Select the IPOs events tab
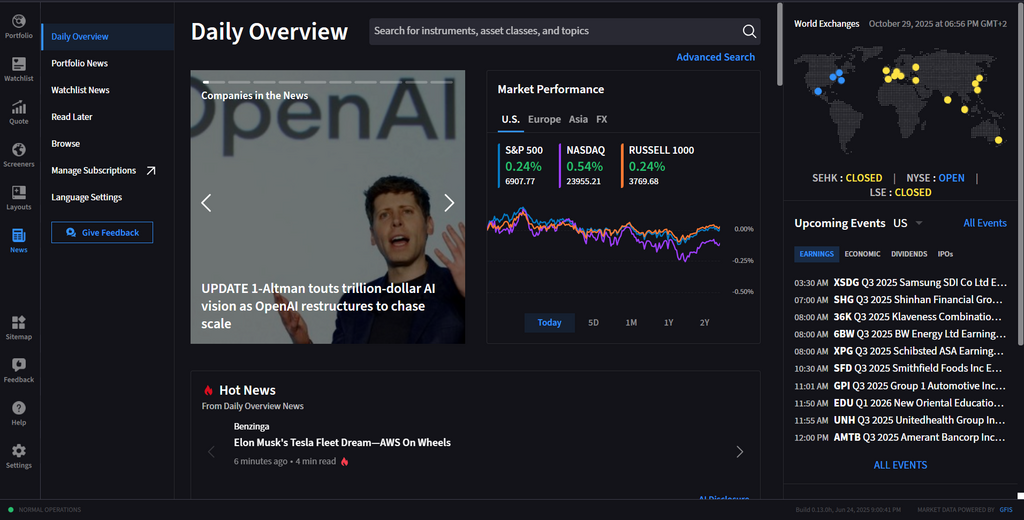This screenshot has width=1024, height=520. click(x=945, y=254)
